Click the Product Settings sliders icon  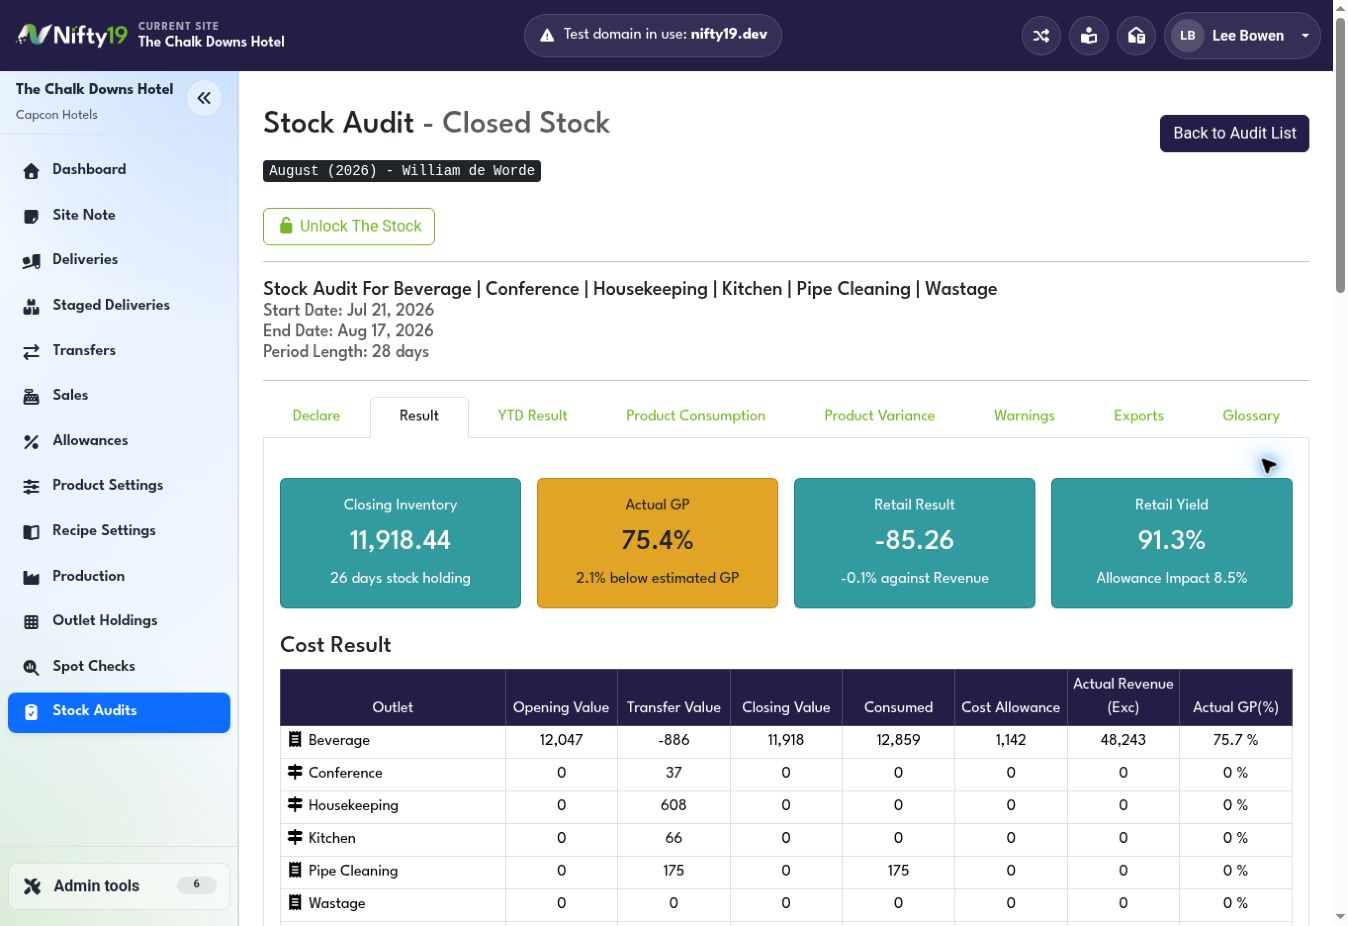(x=31, y=486)
